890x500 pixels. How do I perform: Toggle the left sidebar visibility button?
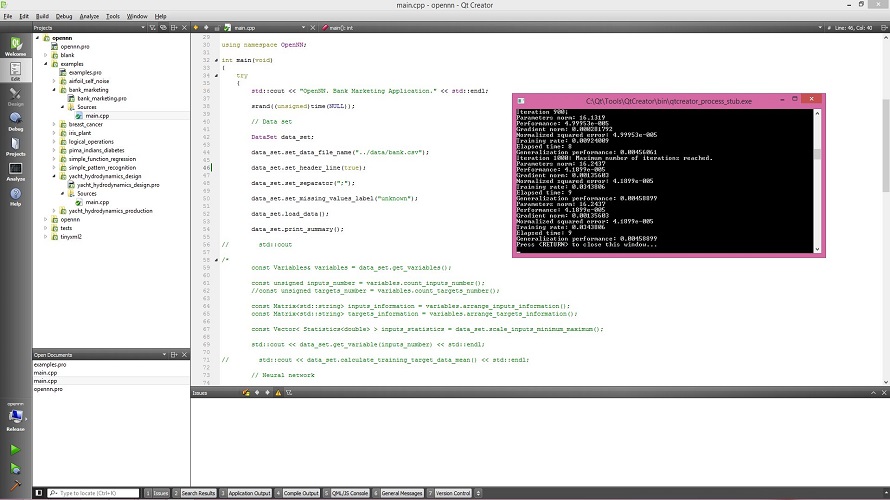pyautogui.click(x=39, y=493)
